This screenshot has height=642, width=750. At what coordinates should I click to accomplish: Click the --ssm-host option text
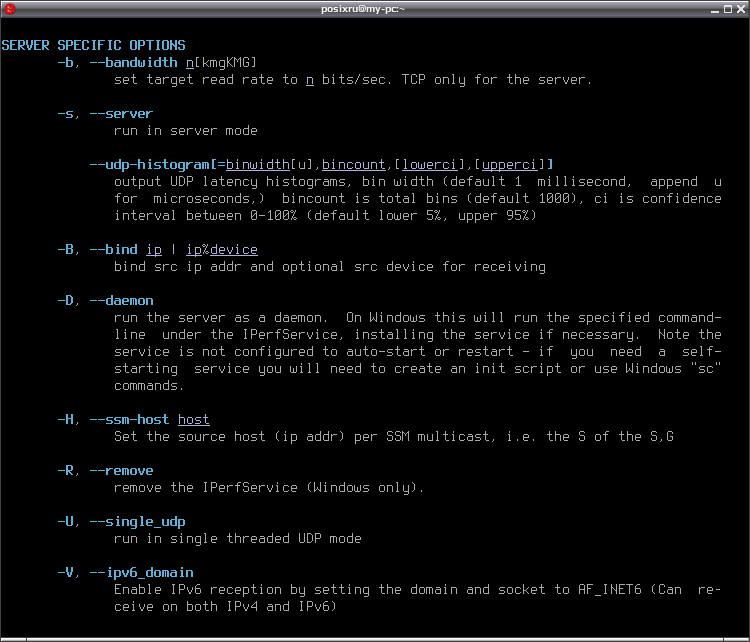click(129, 420)
